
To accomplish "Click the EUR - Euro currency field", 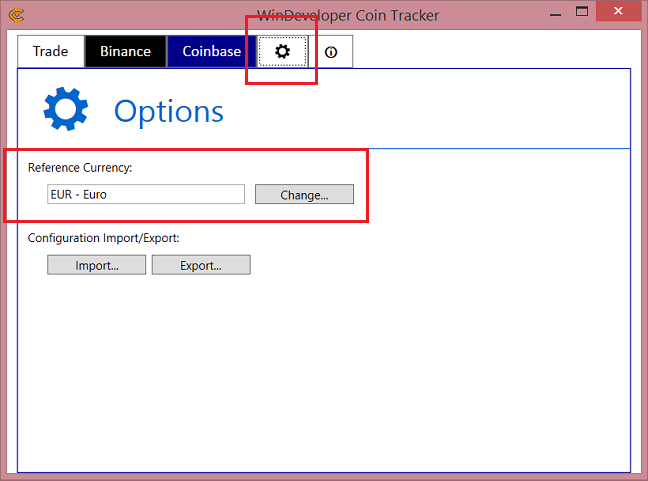I will point(146,194).
